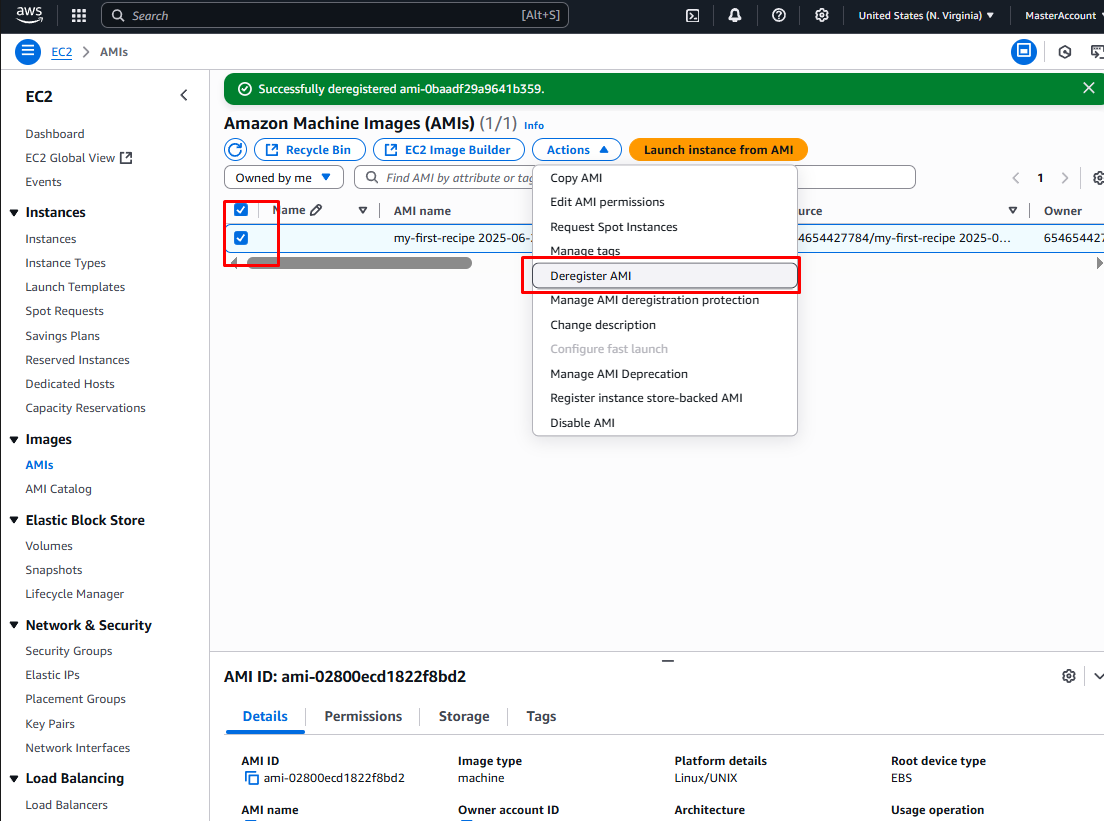Open the "Owned by me" filter dropdown

[283, 177]
